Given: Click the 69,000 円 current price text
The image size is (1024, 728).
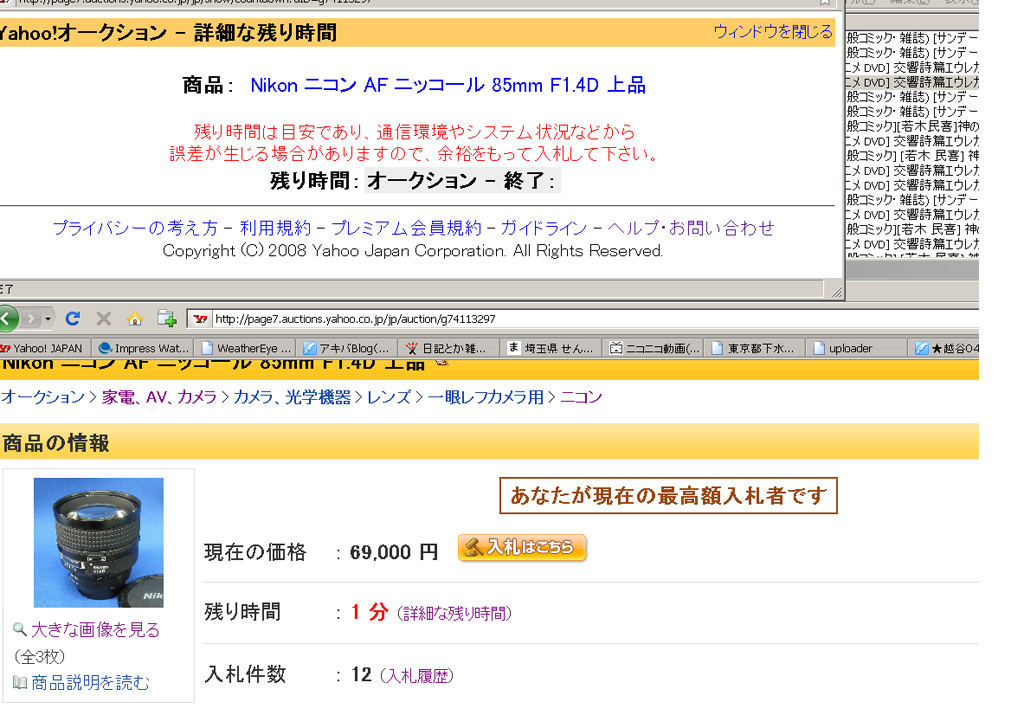Looking at the screenshot, I should coord(394,552).
